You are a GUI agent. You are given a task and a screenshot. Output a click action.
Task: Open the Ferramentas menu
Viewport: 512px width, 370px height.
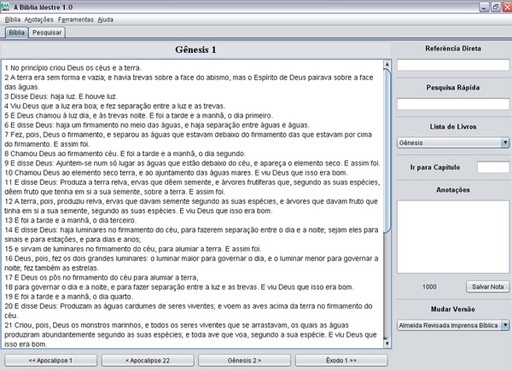[x=76, y=20]
